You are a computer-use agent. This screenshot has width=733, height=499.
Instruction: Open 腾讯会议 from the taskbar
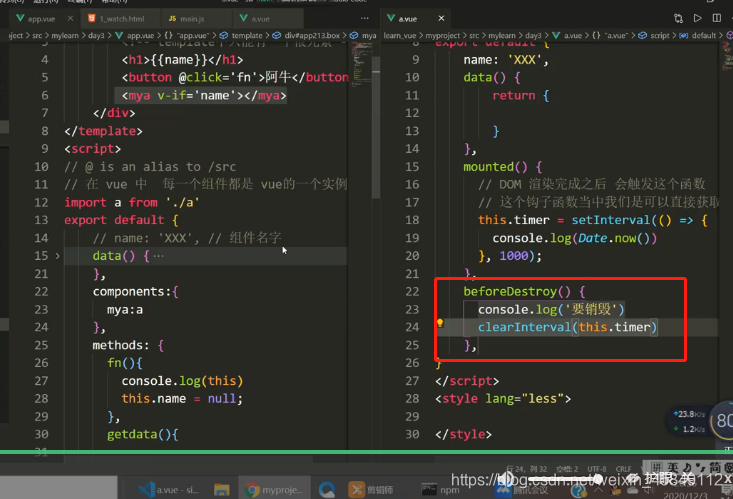point(521,490)
